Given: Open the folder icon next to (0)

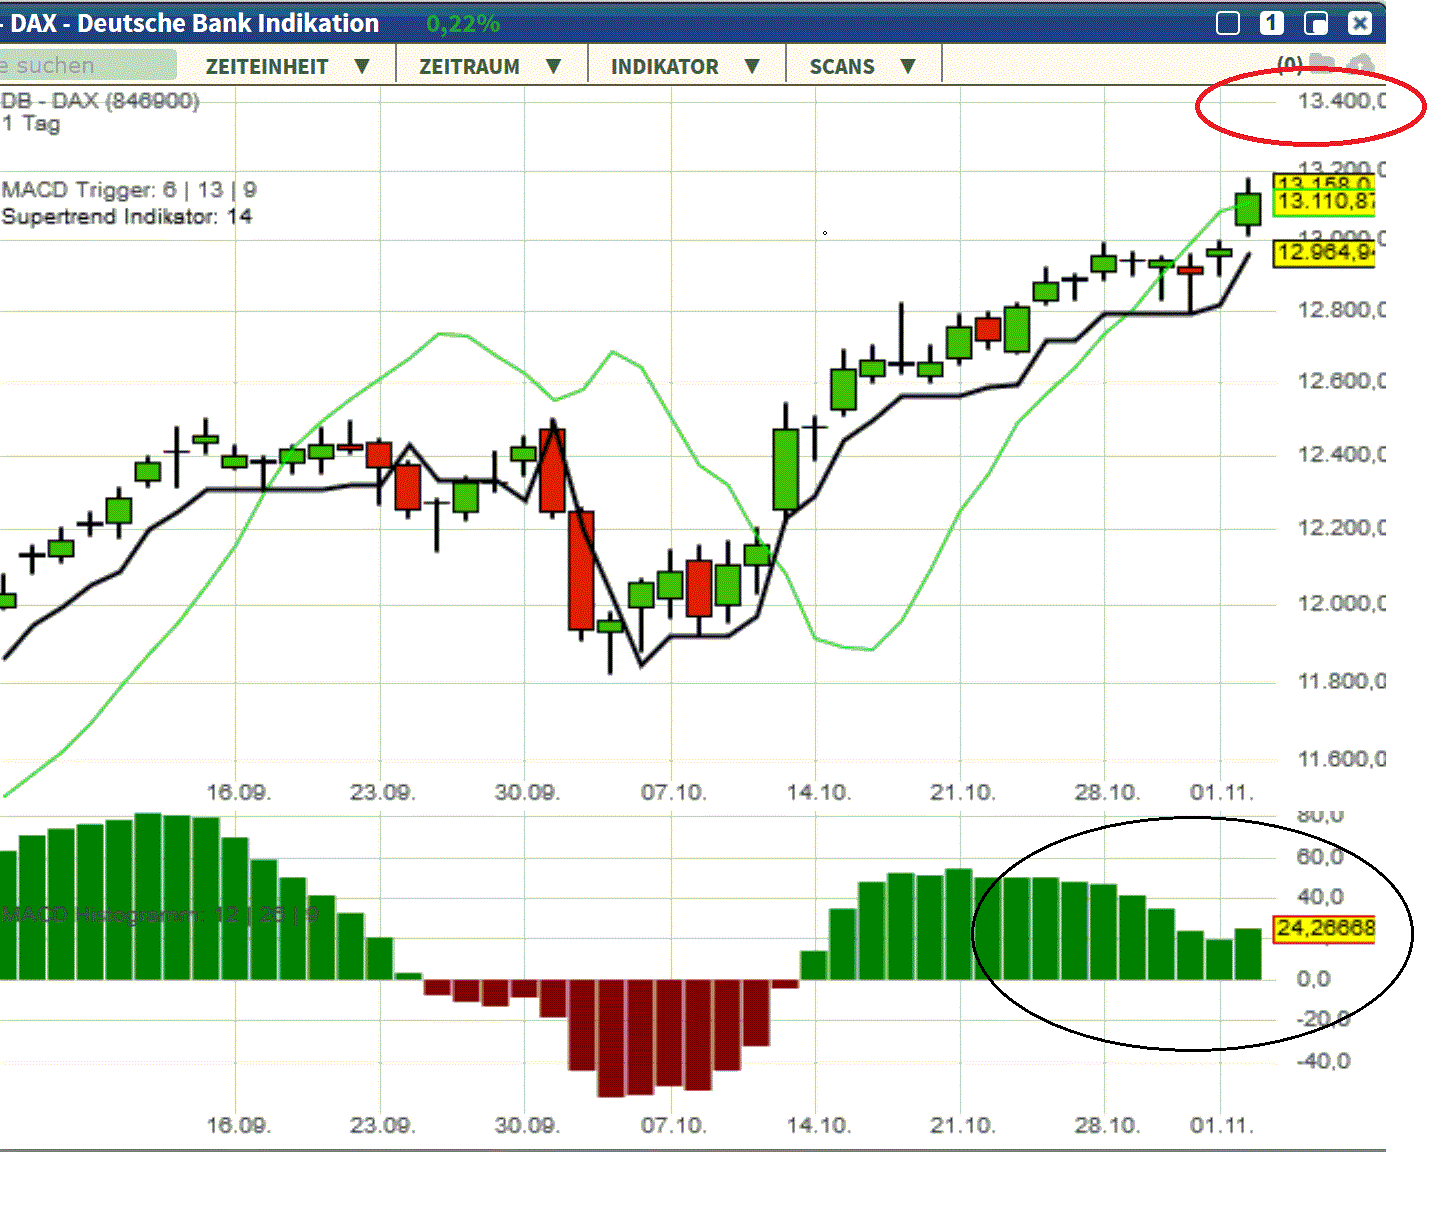Looking at the screenshot, I should [1322, 64].
